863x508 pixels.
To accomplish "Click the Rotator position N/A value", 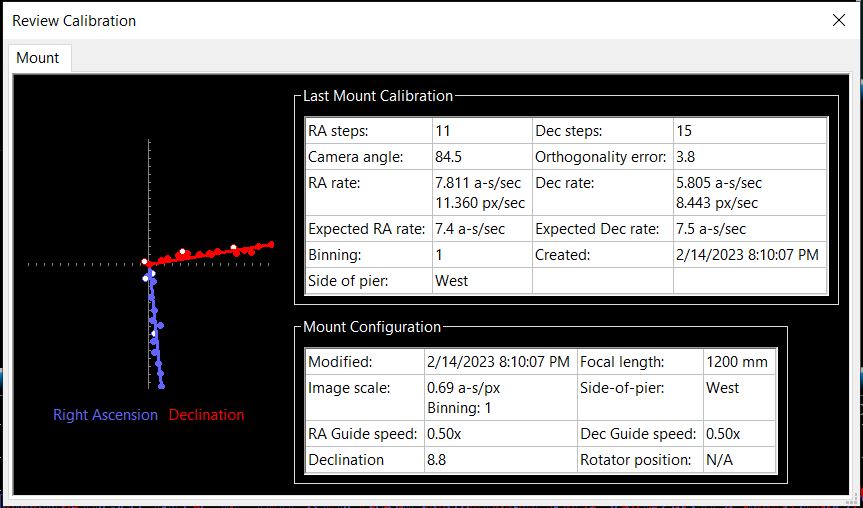I will 720,460.
